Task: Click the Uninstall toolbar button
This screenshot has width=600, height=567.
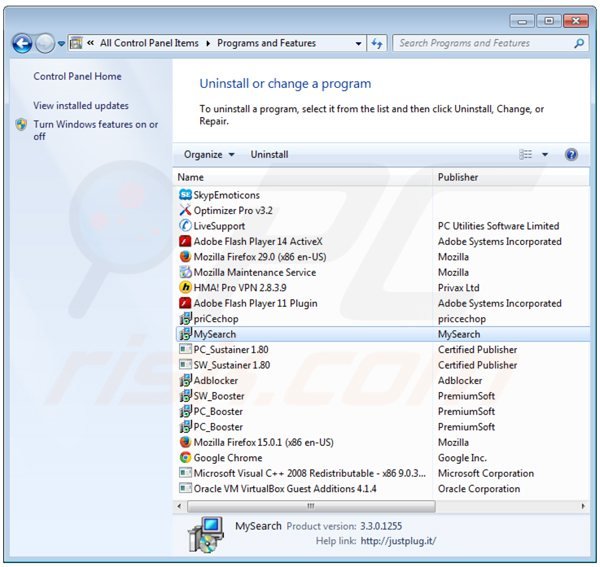Action: [269, 155]
